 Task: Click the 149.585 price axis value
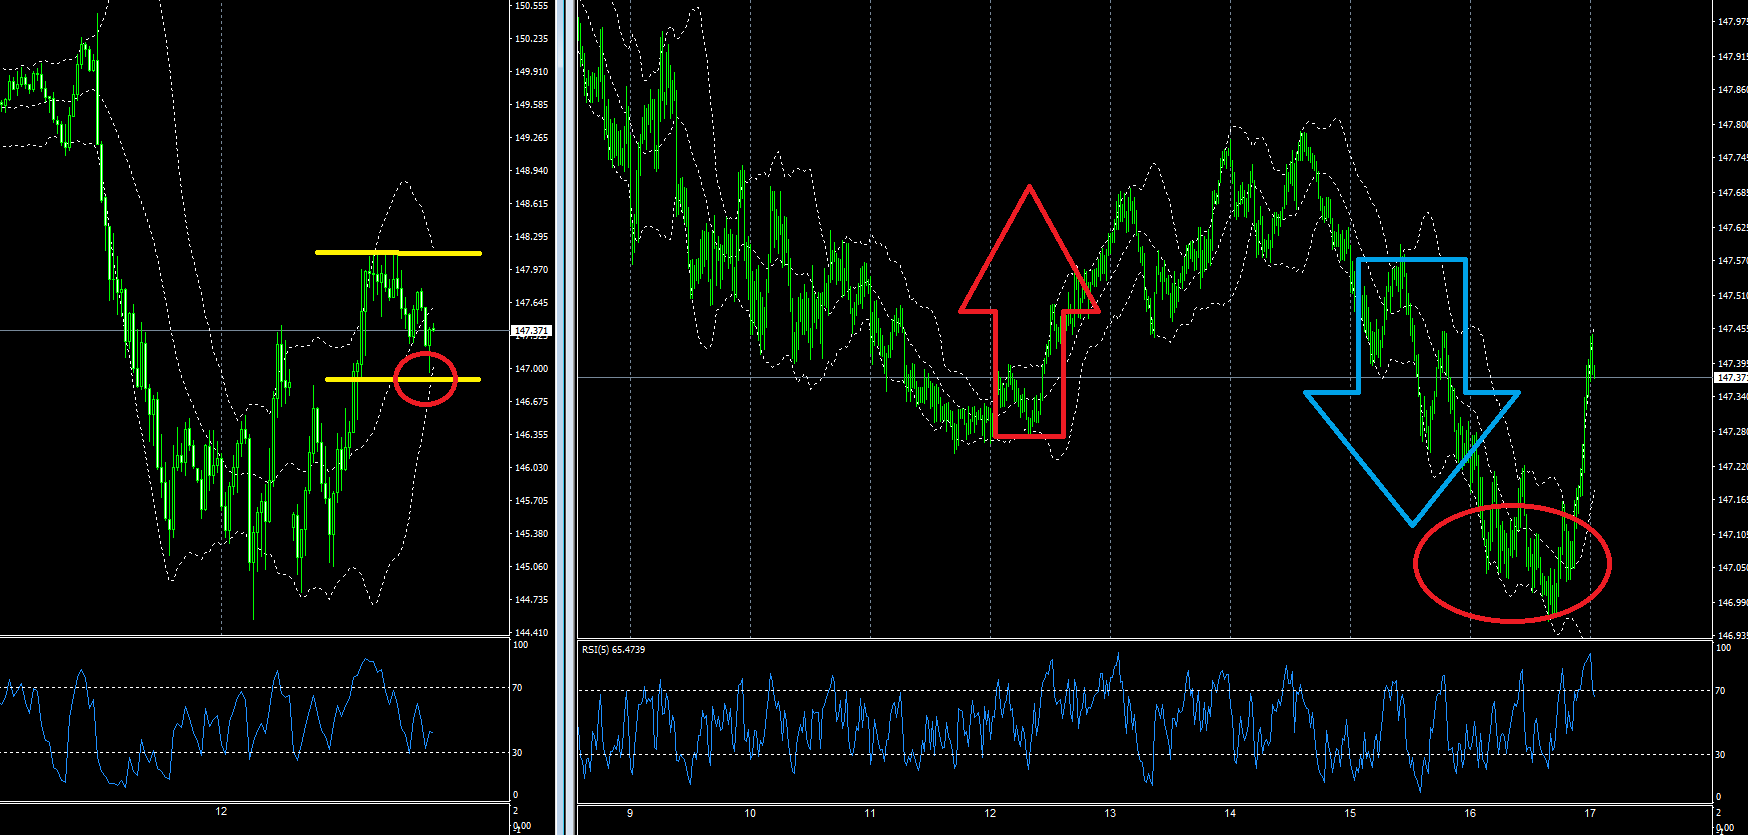click(x=531, y=105)
